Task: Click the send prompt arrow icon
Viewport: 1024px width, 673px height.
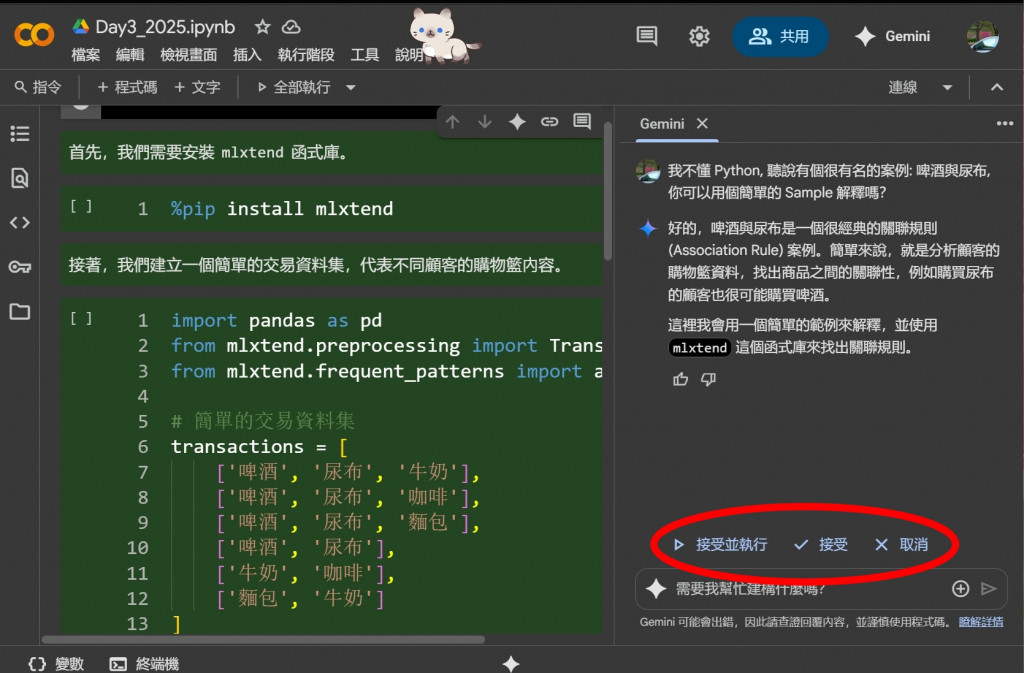Action: pyautogui.click(x=989, y=589)
